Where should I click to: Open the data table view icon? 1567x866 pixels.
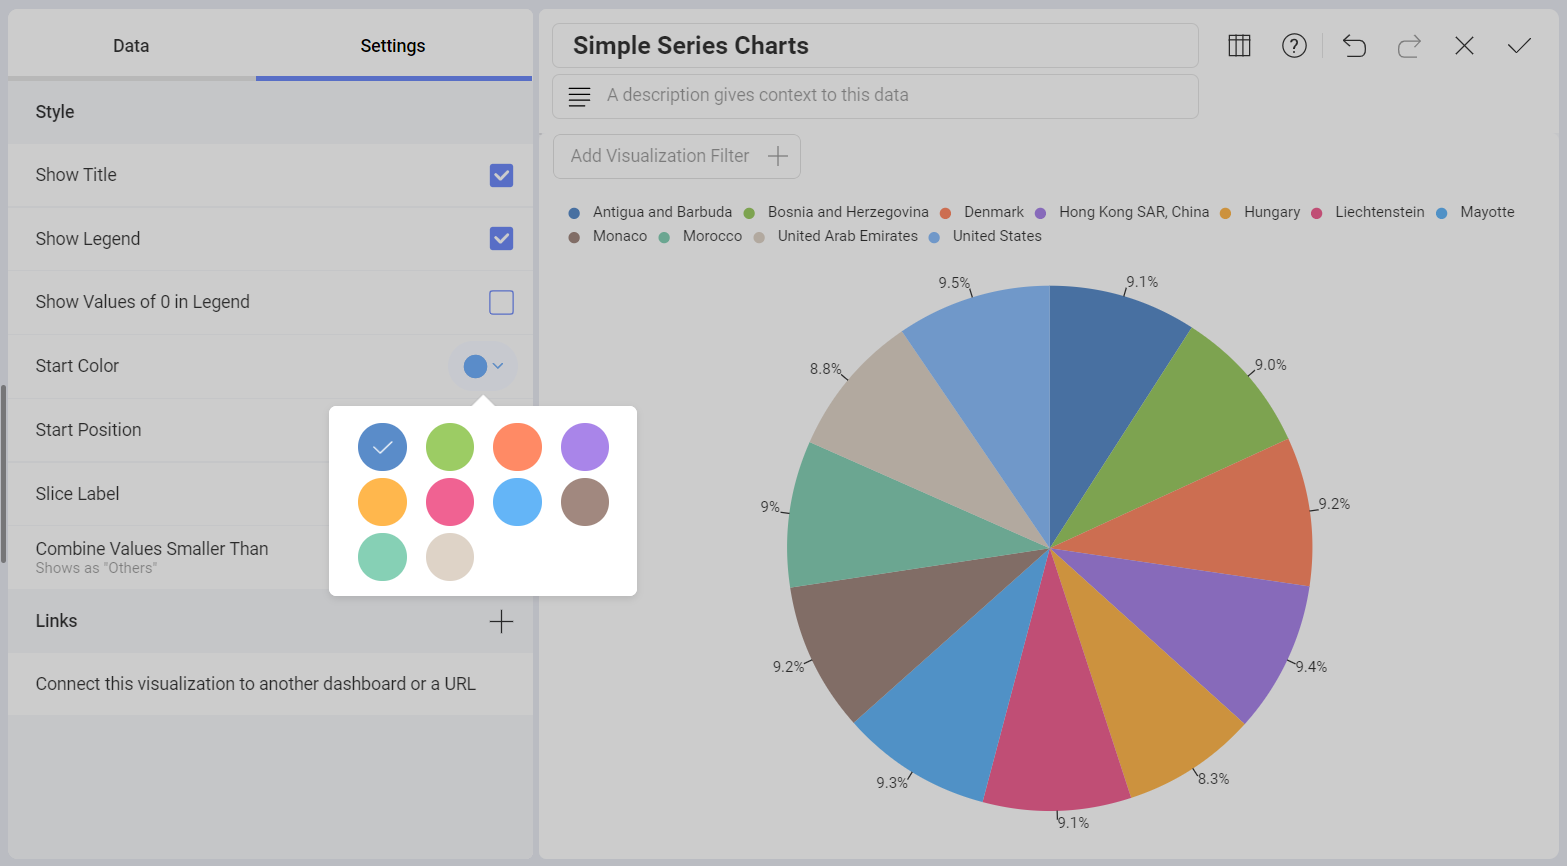(x=1239, y=46)
